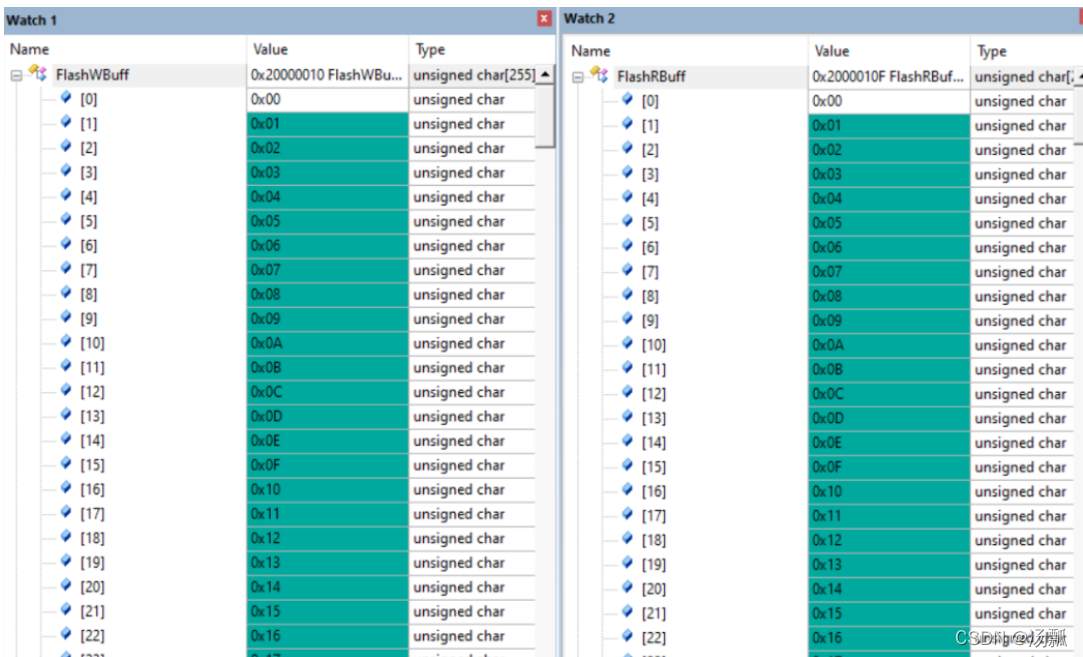Click the FlashWBuff array variable icon

click(x=38, y=73)
